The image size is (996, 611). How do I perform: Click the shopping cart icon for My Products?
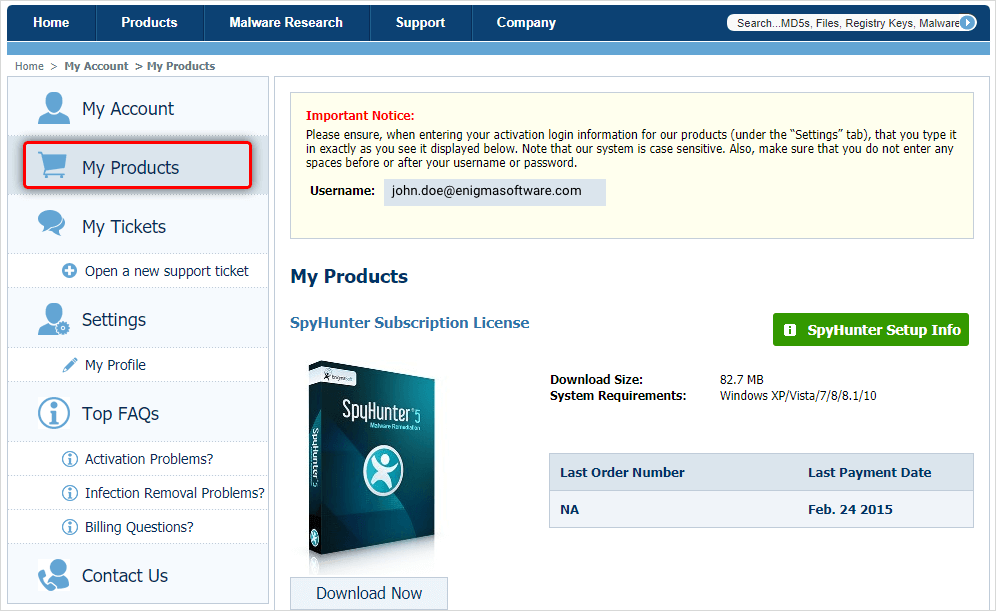click(54, 166)
